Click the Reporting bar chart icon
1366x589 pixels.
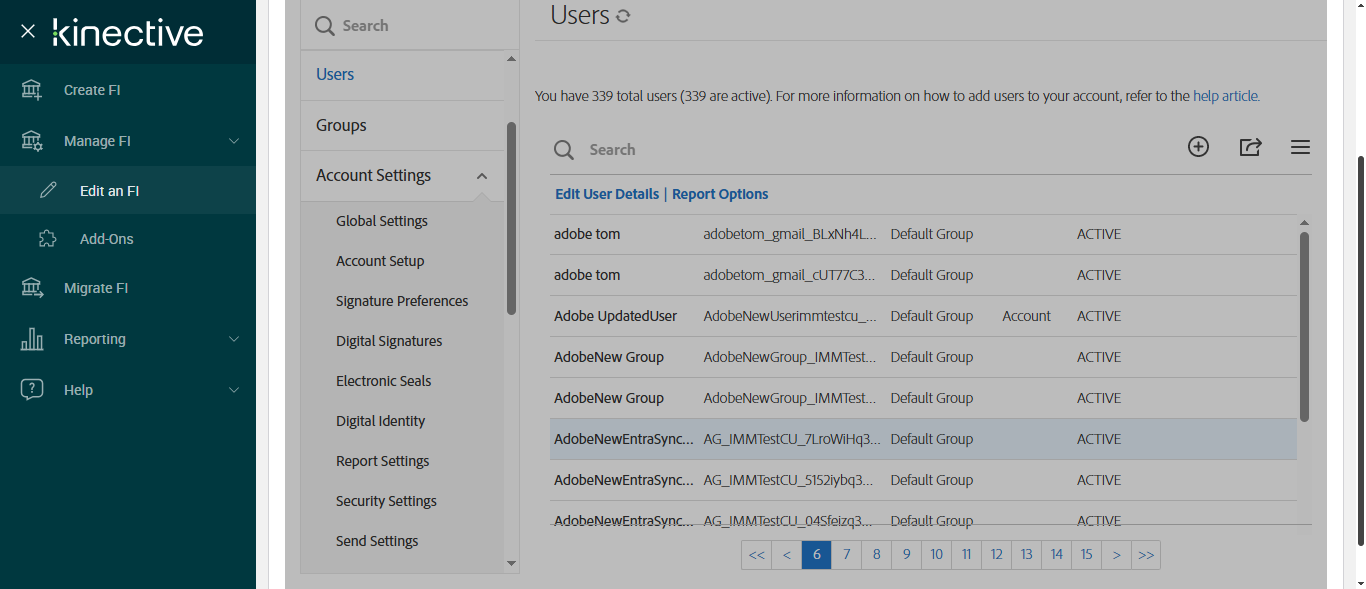coord(32,339)
